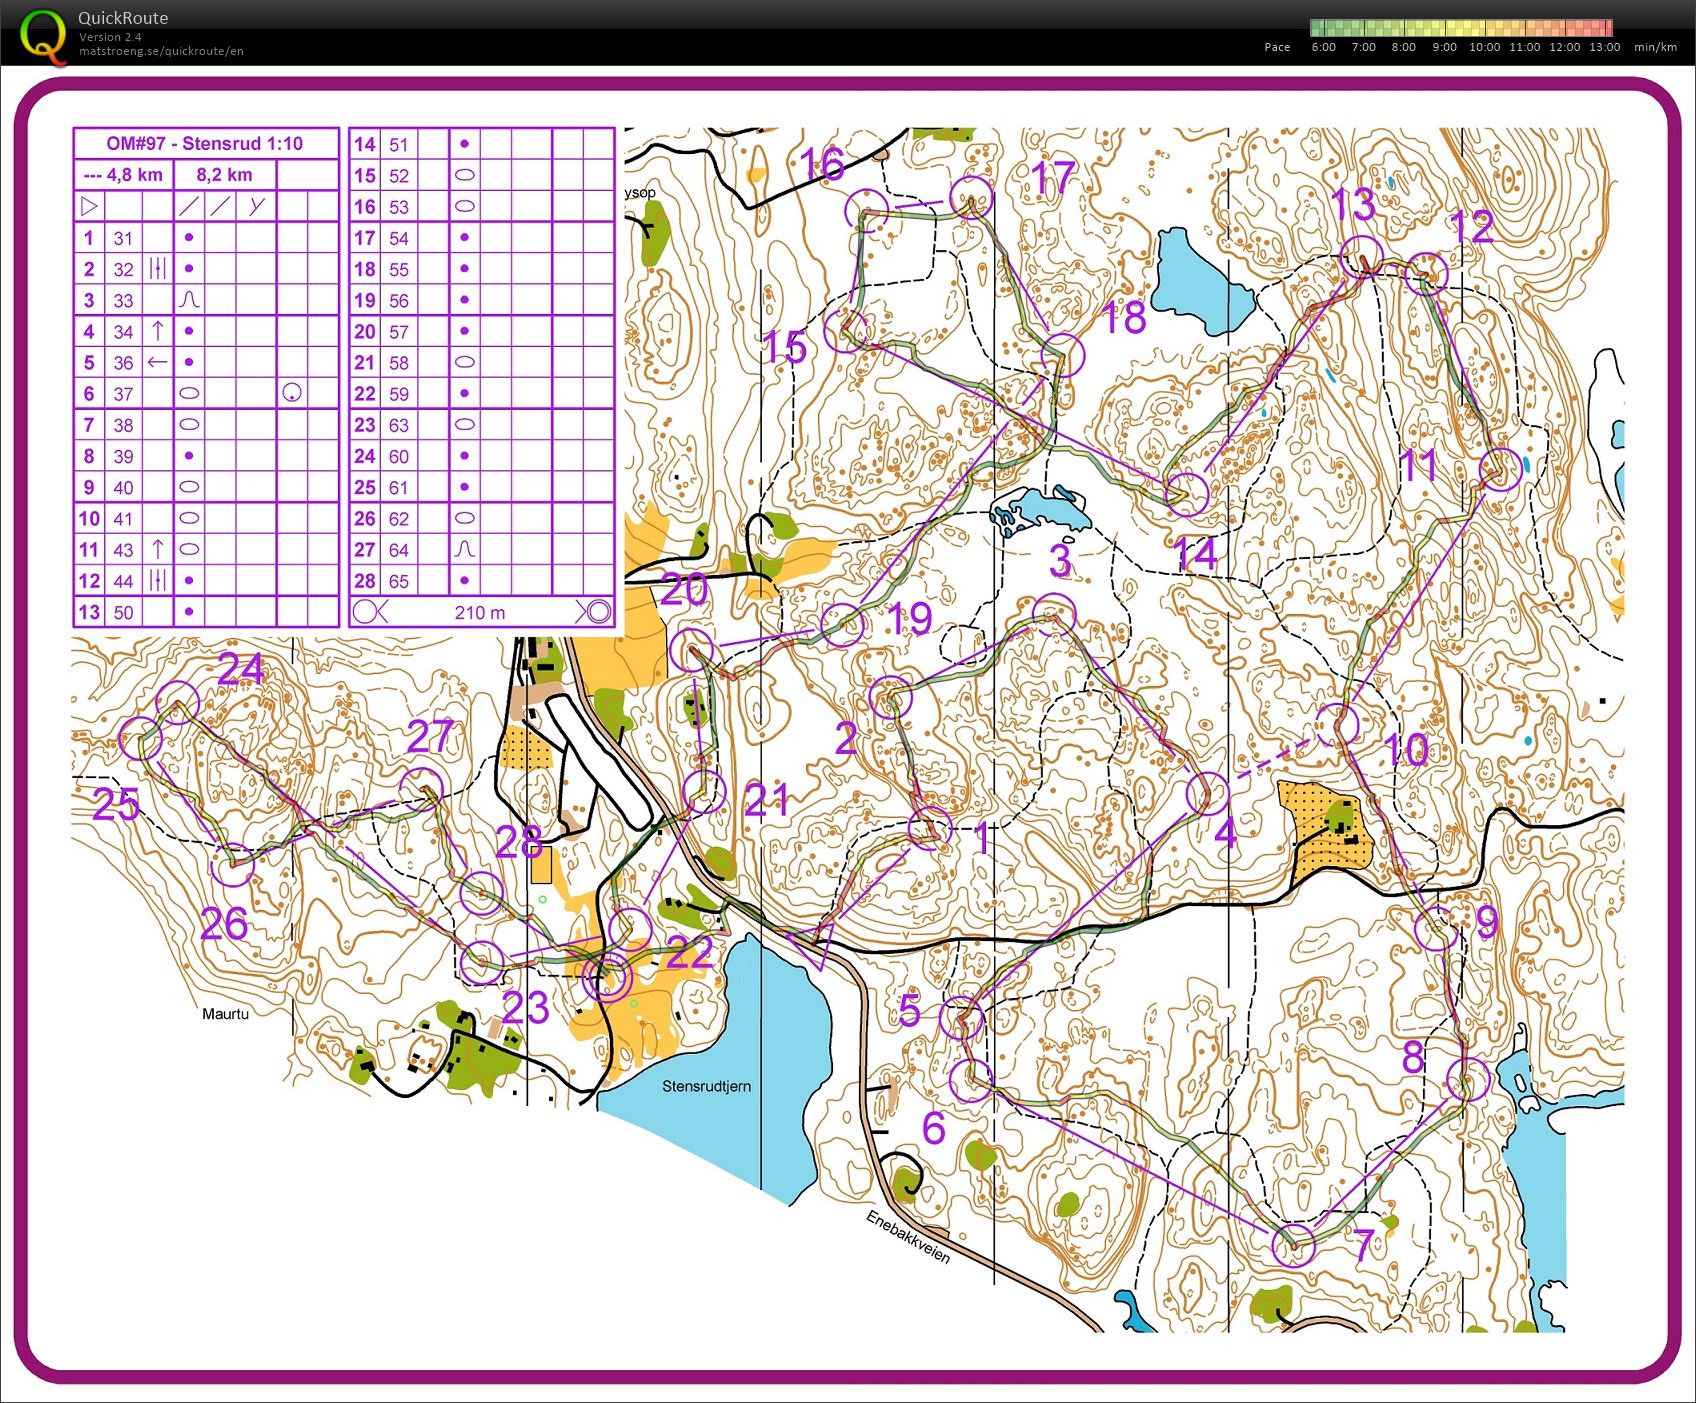Click the control 16 circle on the map
Viewport: 1696px width, 1403px height.
tap(867, 212)
